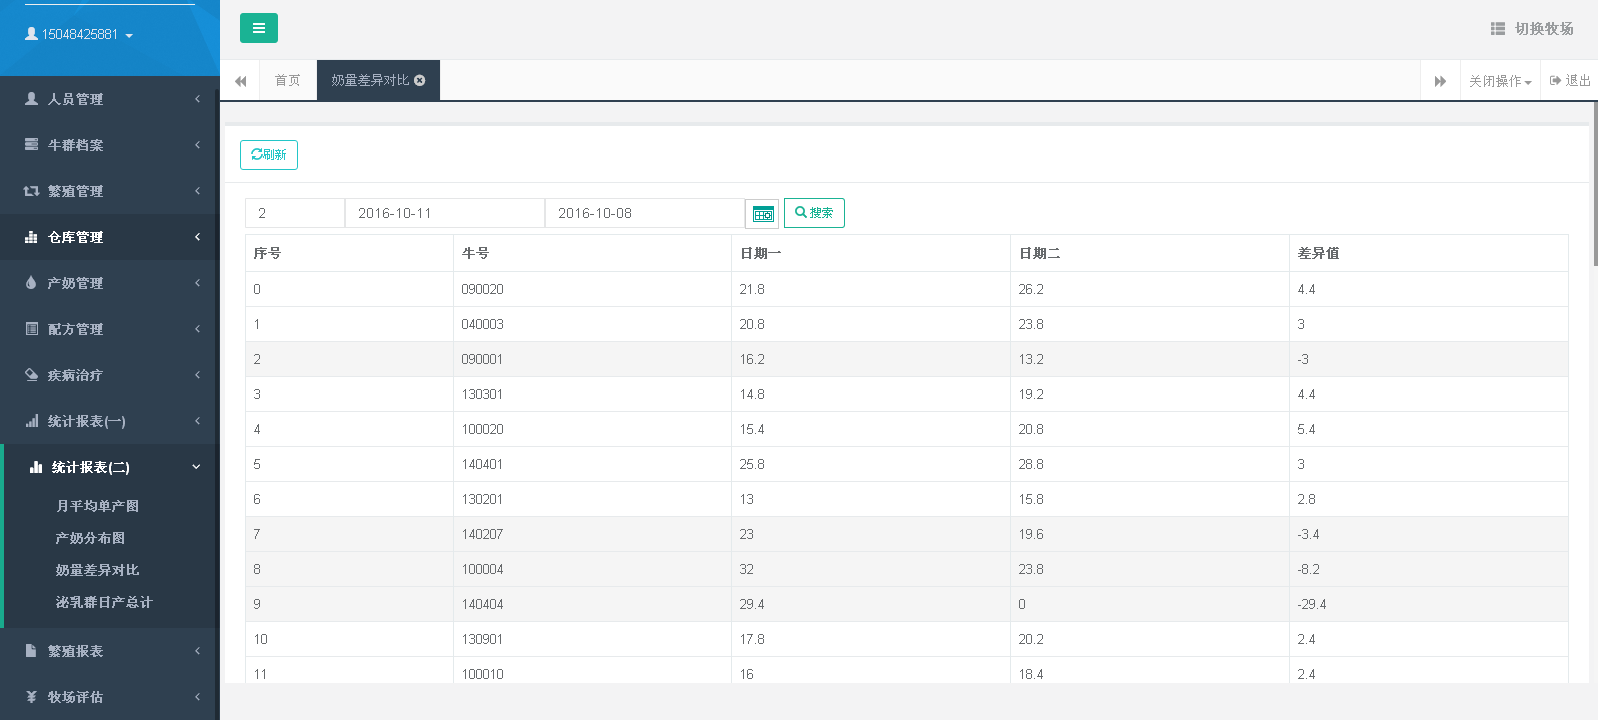Collapse 统计报表(二) chevron arrow

196,467
